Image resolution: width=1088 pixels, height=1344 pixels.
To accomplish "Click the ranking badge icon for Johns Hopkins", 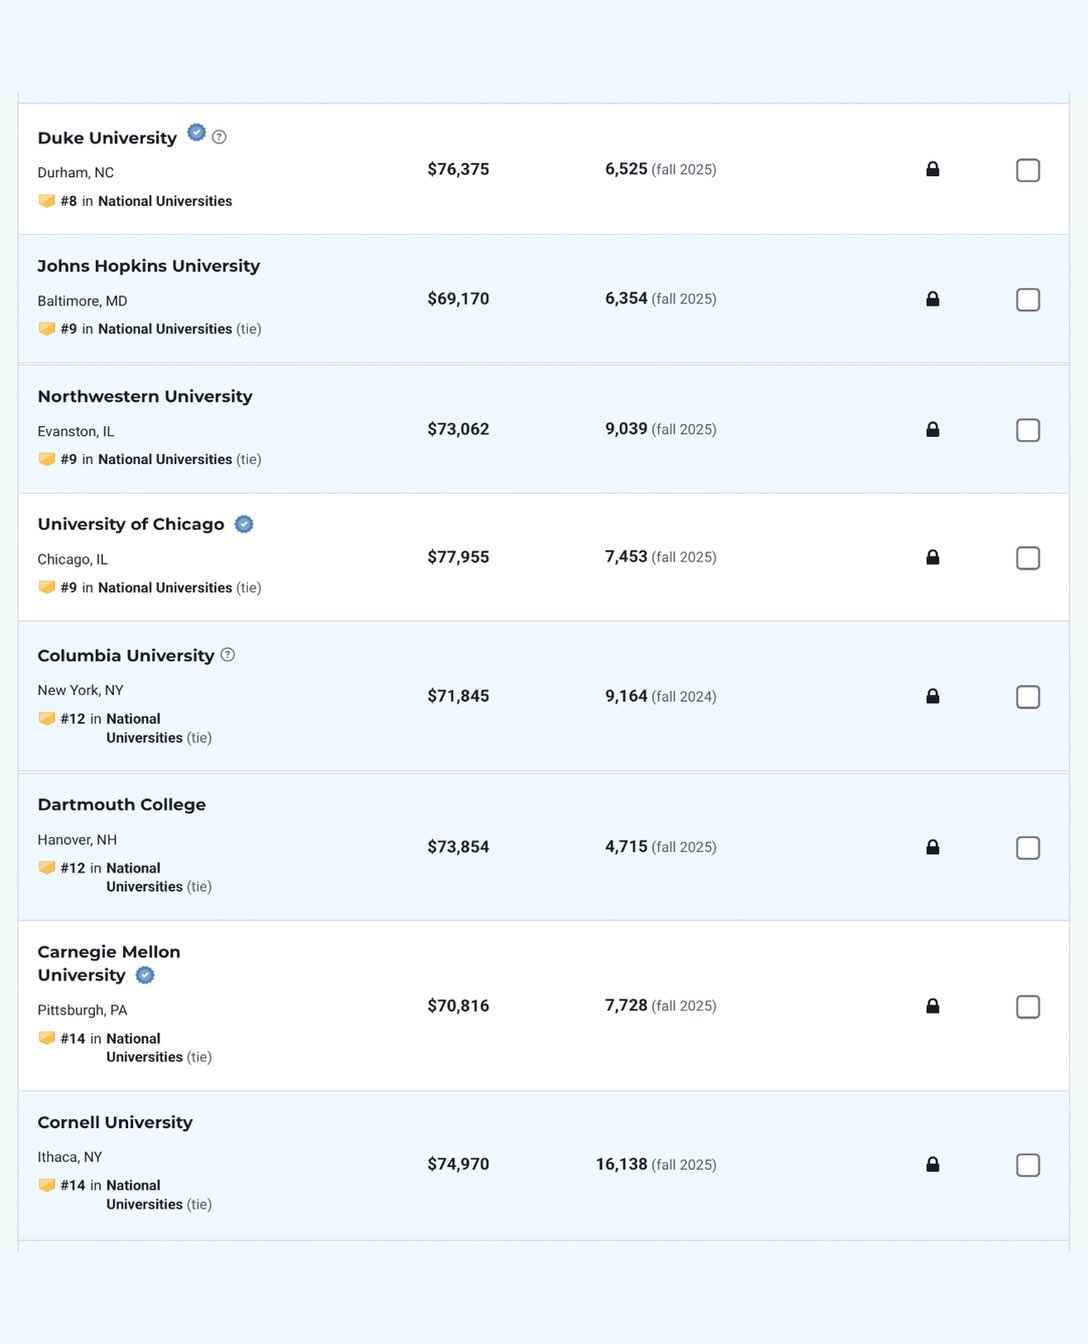I will (x=47, y=328).
